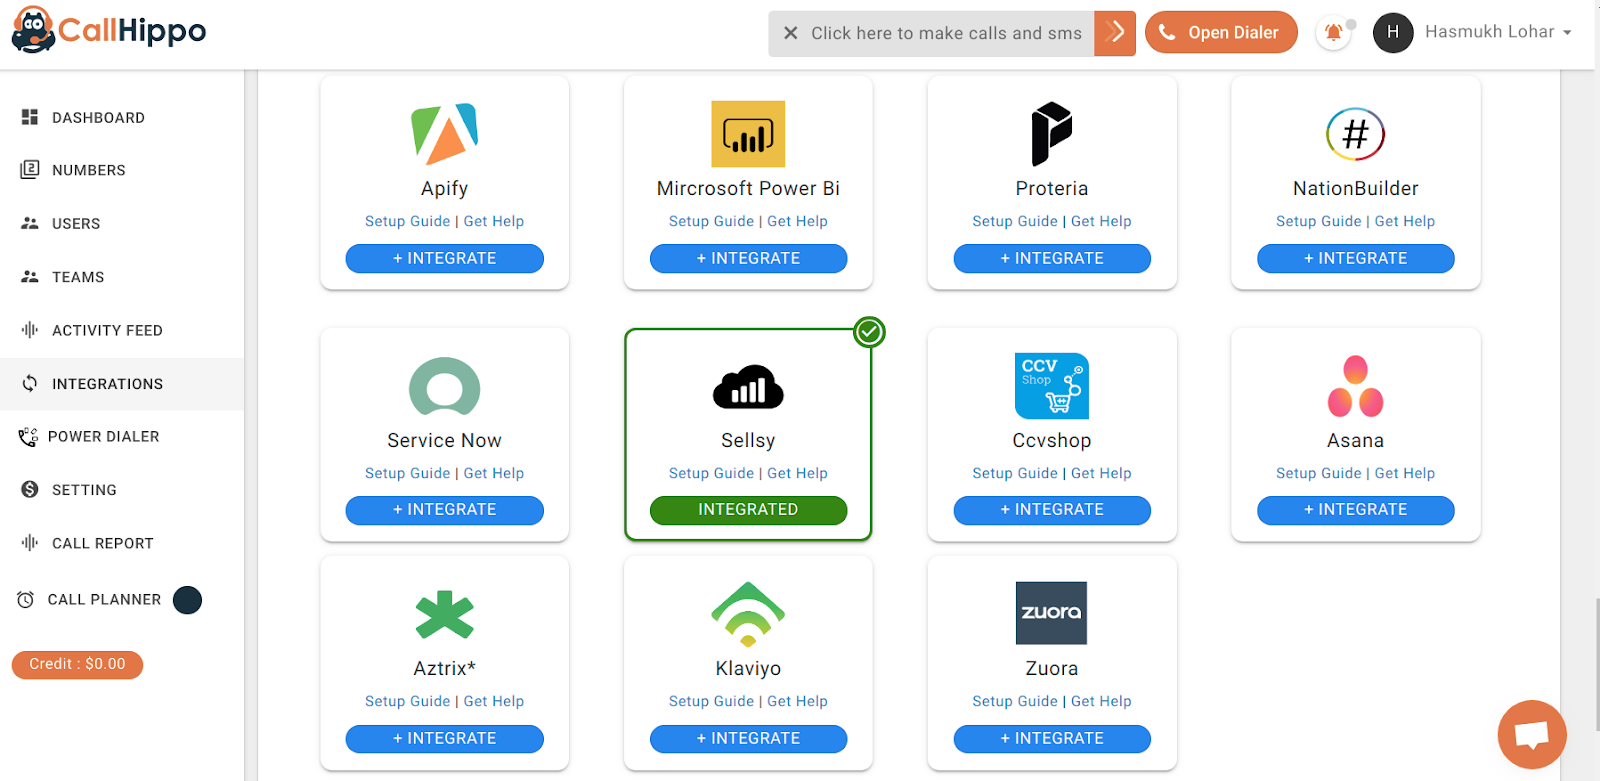Select Integrations in sidebar
The width and height of the screenshot is (1600, 781).
click(122, 384)
